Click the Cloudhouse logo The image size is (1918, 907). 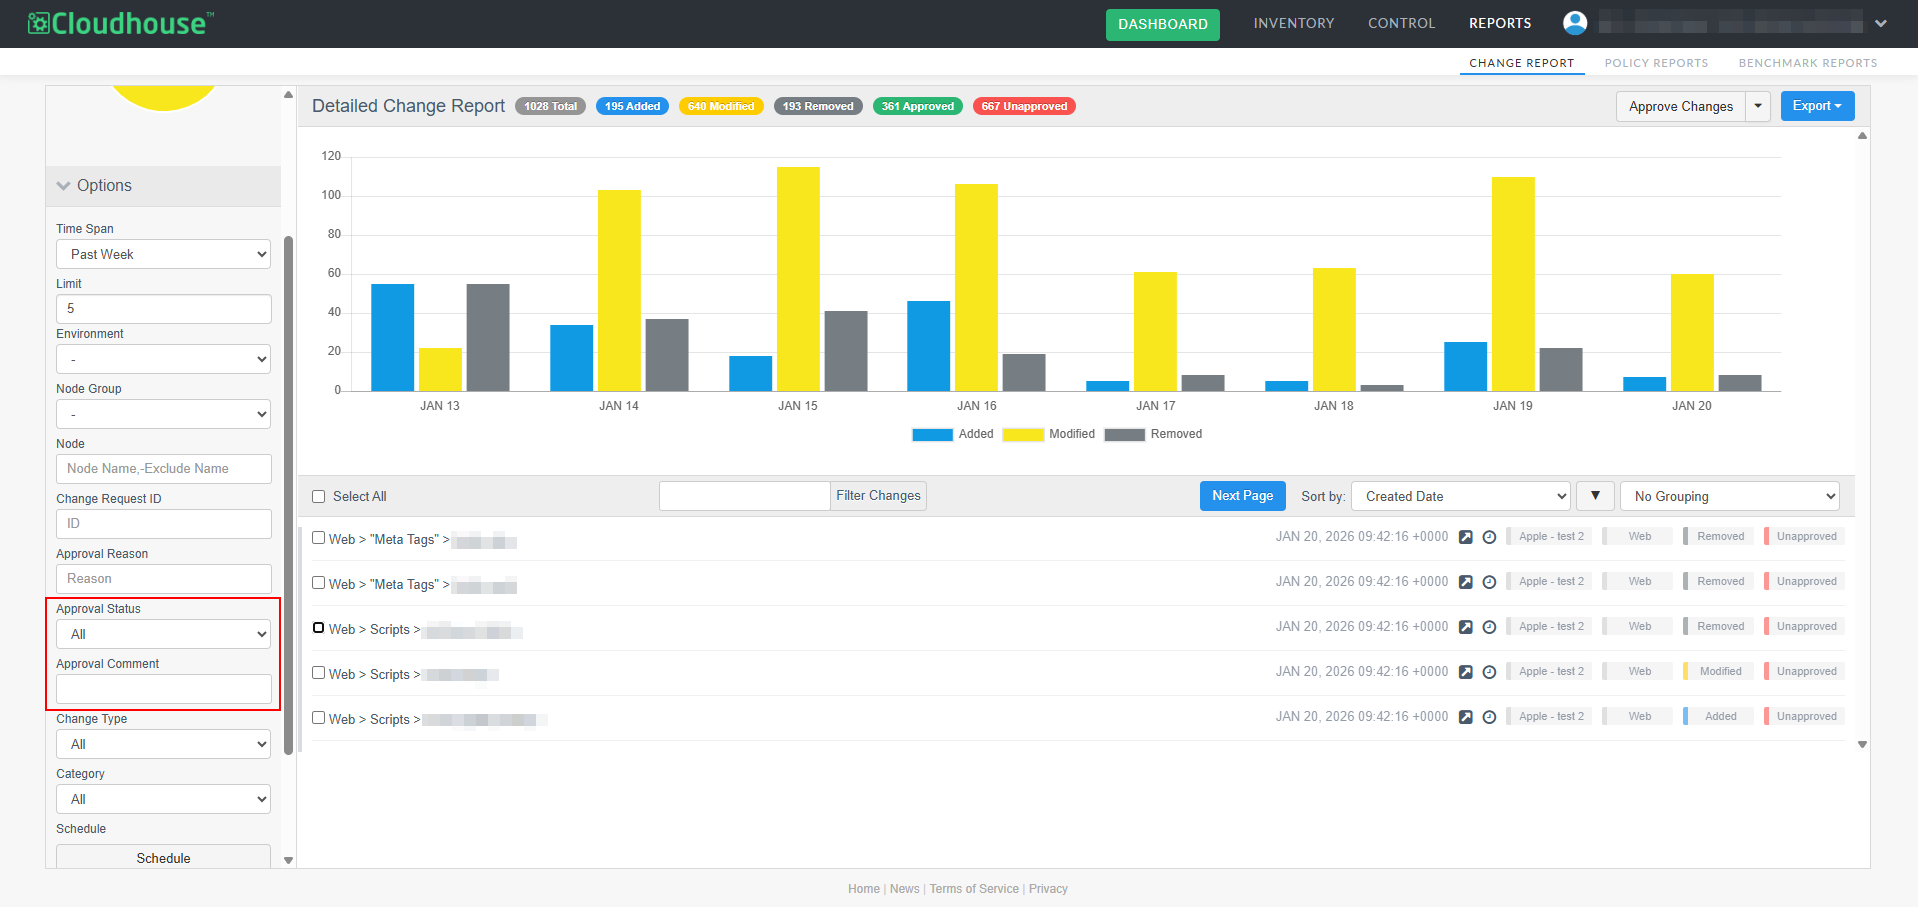(x=121, y=23)
